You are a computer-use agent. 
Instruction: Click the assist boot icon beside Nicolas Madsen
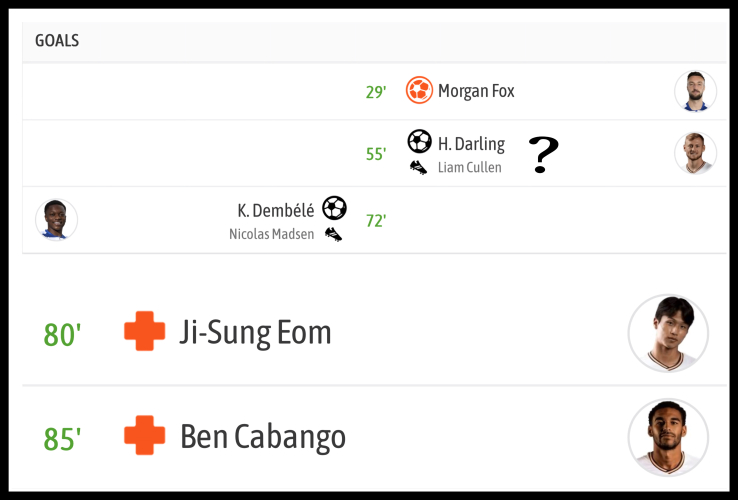point(334,234)
